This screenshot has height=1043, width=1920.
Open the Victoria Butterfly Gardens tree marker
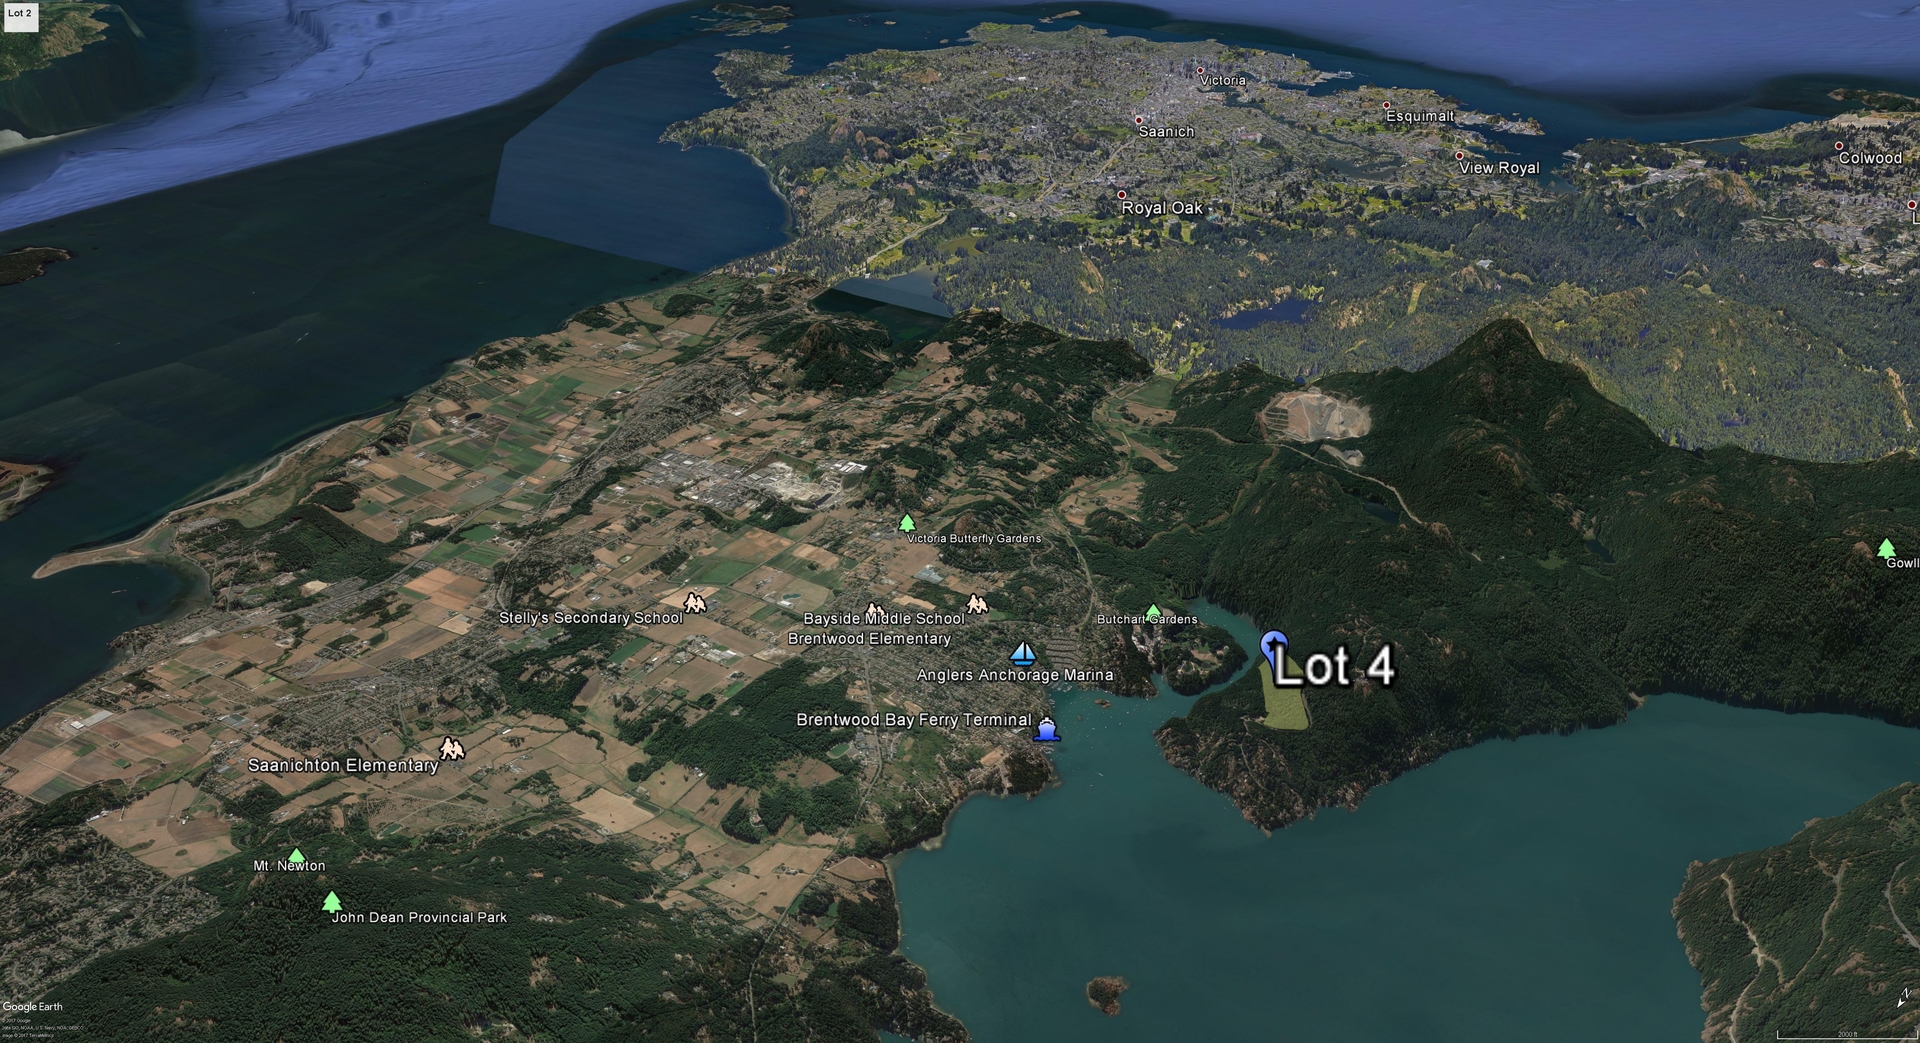click(x=906, y=523)
